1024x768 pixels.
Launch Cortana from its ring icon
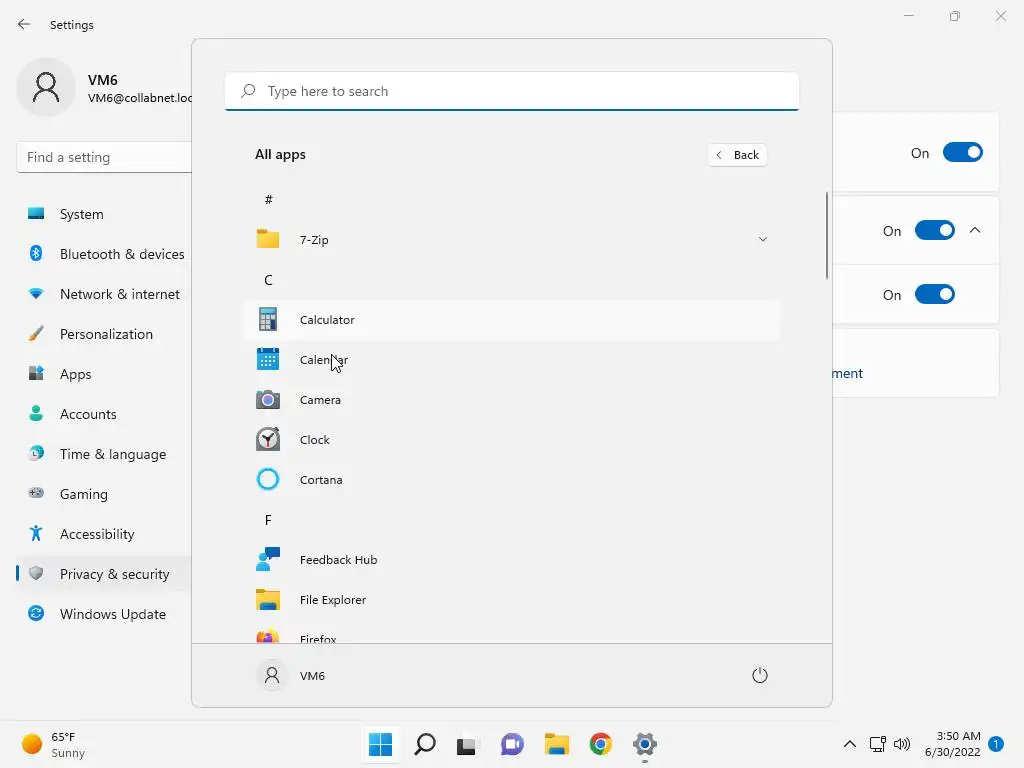(x=268, y=479)
